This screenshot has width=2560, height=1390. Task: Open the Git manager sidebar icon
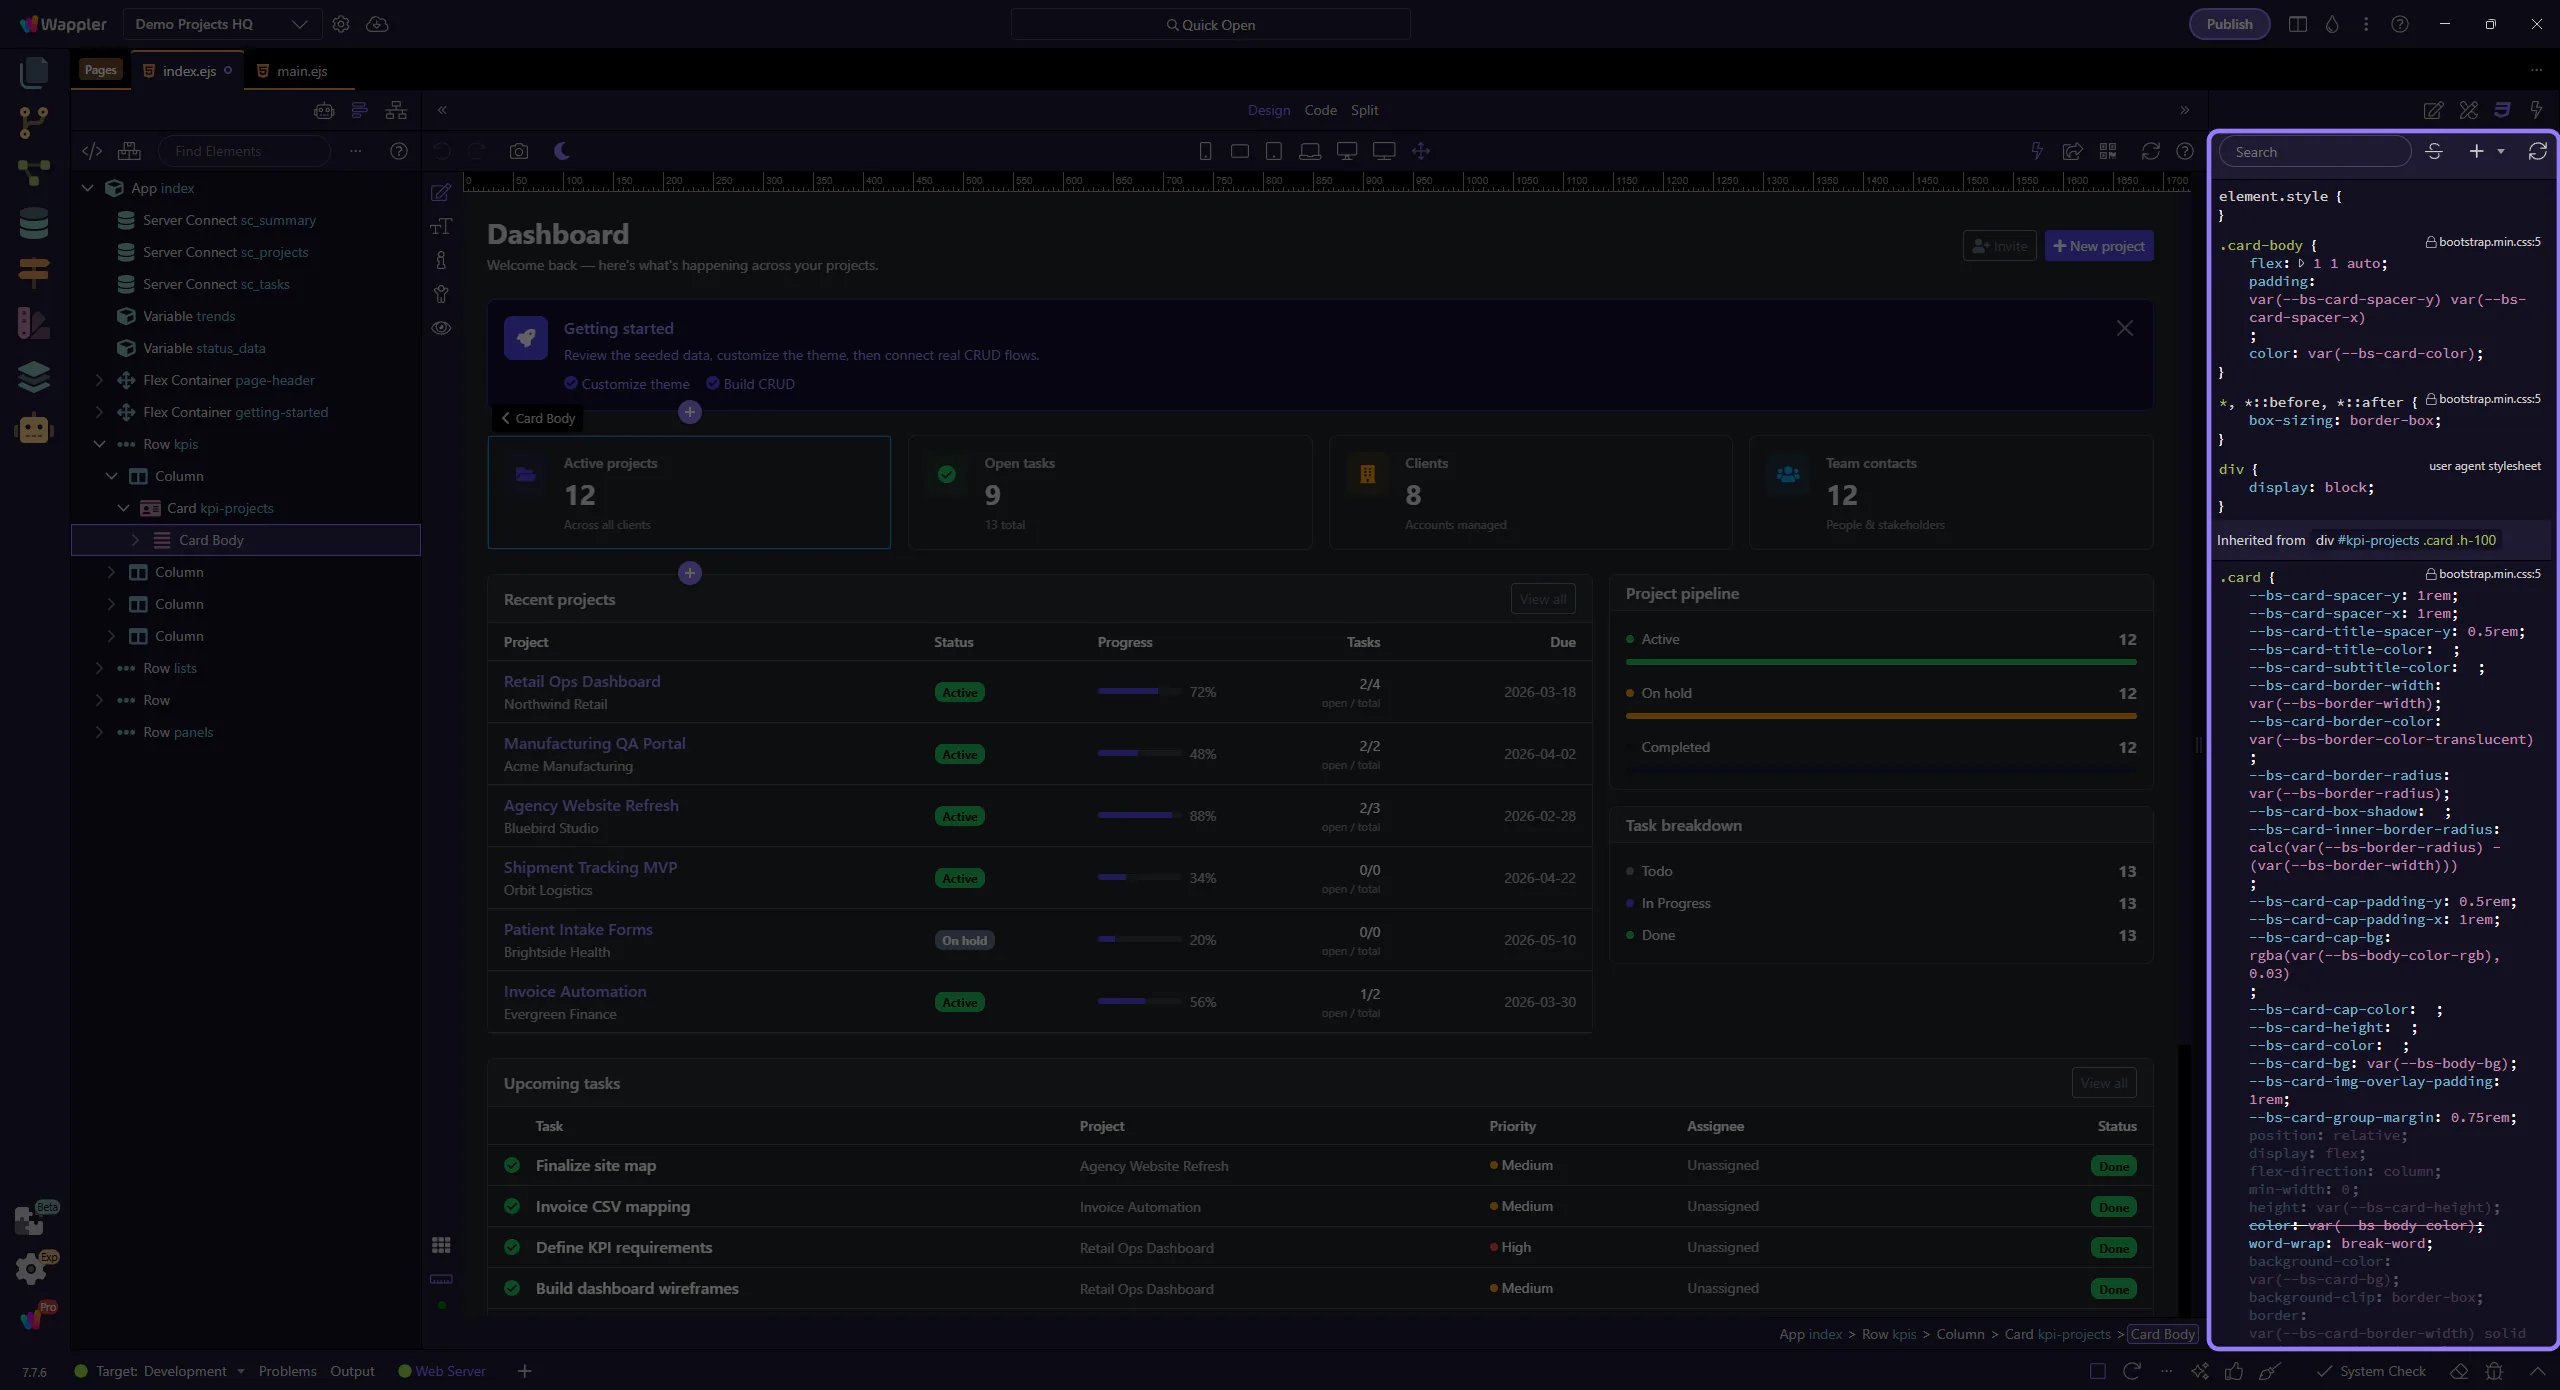(33, 122)
